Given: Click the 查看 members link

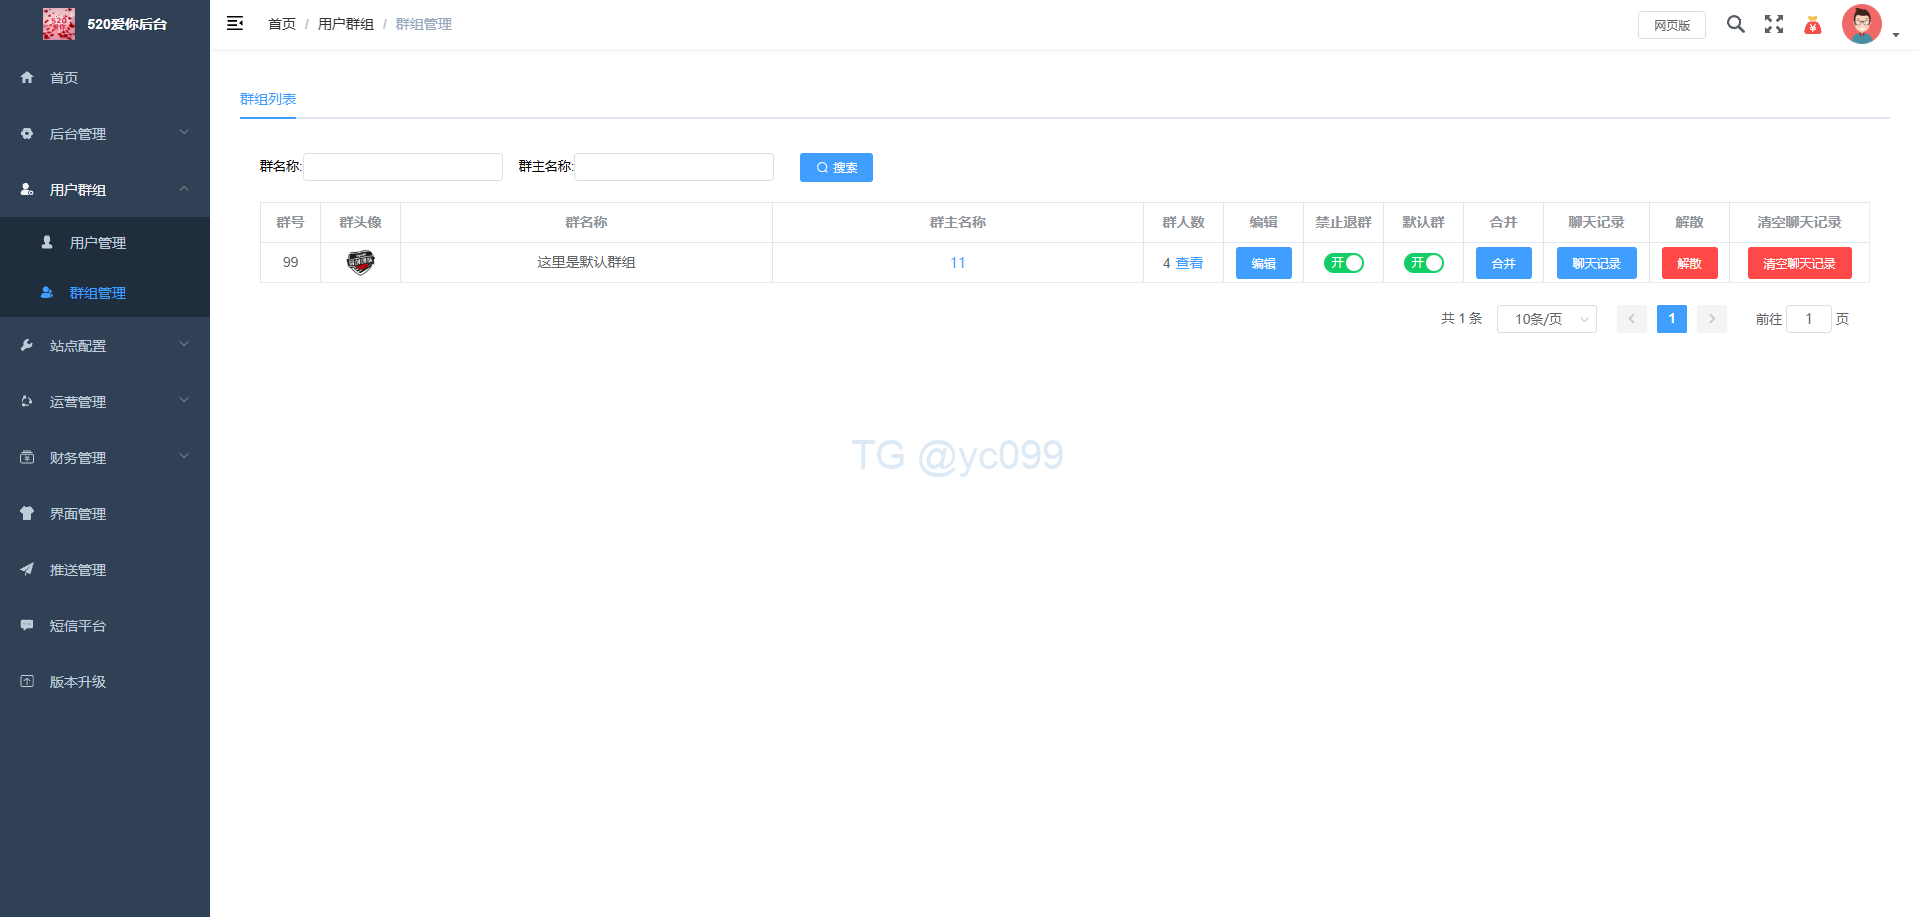Looking at the screenshot, I should pyautogui.click(x=1189, y=263).
